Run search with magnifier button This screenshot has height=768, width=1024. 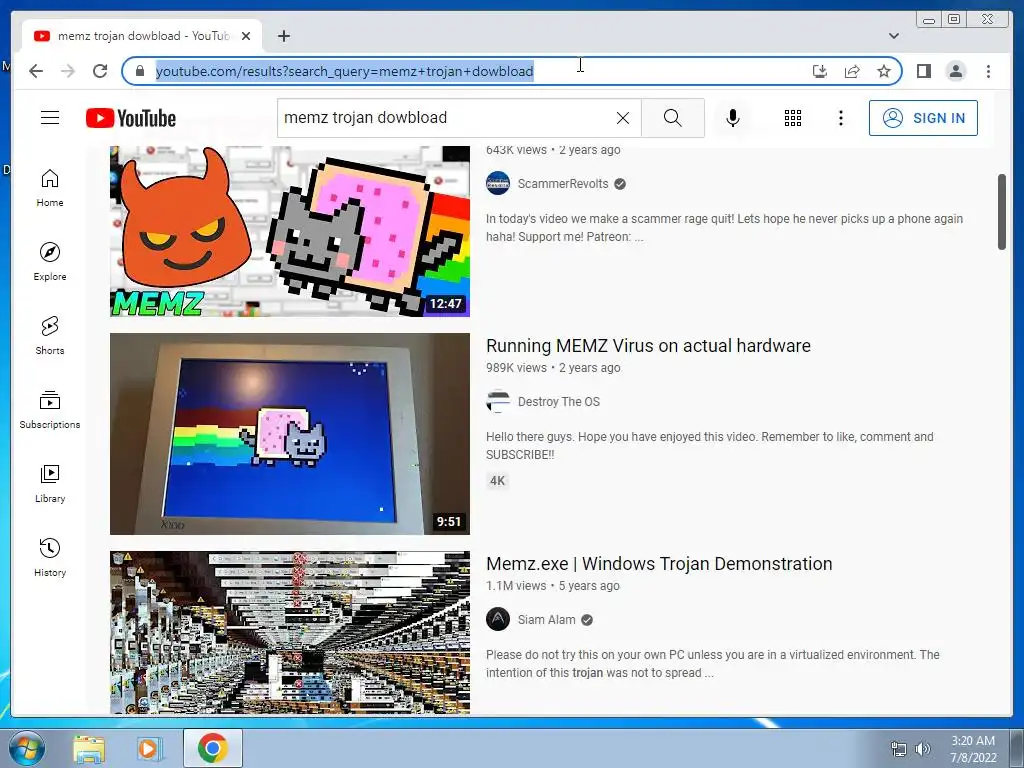click(673, 118)
